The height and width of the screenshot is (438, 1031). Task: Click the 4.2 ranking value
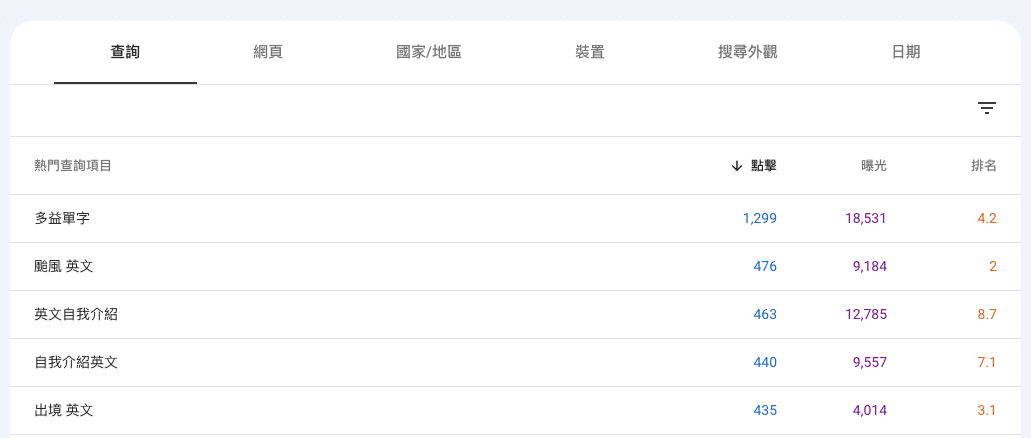click(x=987, y=218)
